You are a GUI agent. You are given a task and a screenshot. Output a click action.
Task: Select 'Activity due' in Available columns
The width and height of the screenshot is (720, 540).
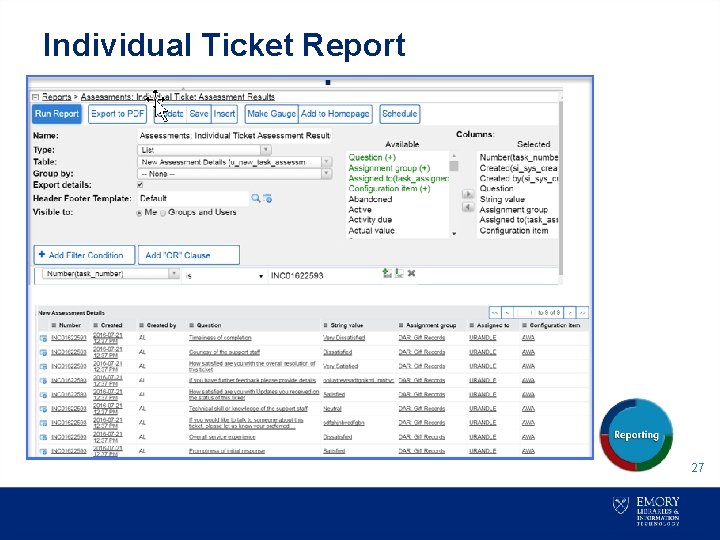click(x=370, y=220)
